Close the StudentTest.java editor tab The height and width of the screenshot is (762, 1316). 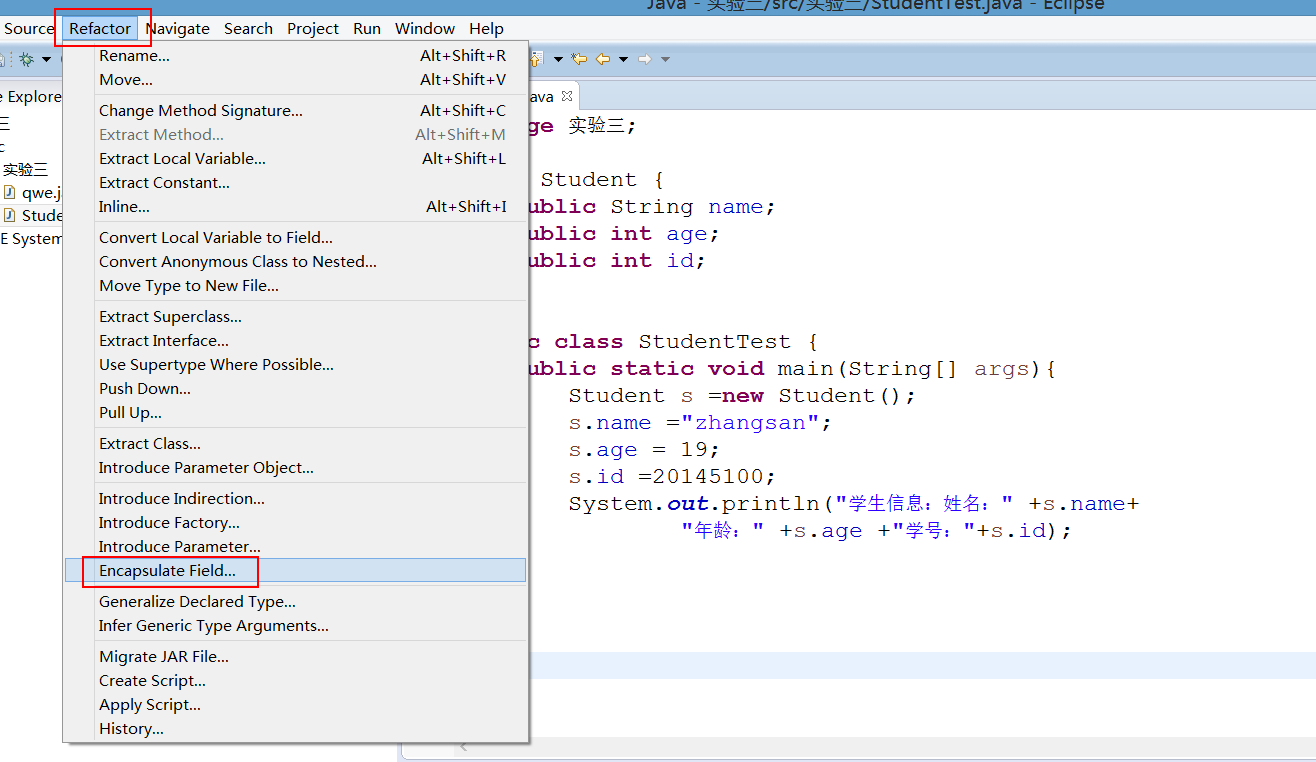click(x=566, y=96)
